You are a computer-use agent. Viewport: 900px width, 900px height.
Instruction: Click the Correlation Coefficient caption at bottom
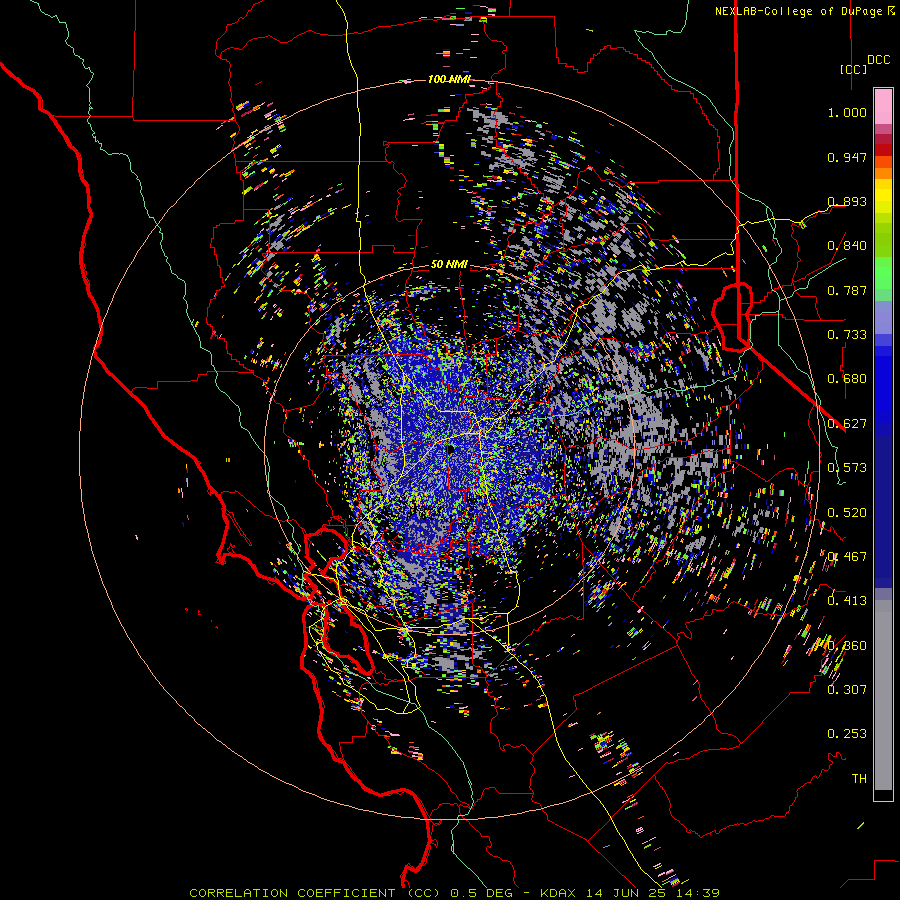click(454, 893)
